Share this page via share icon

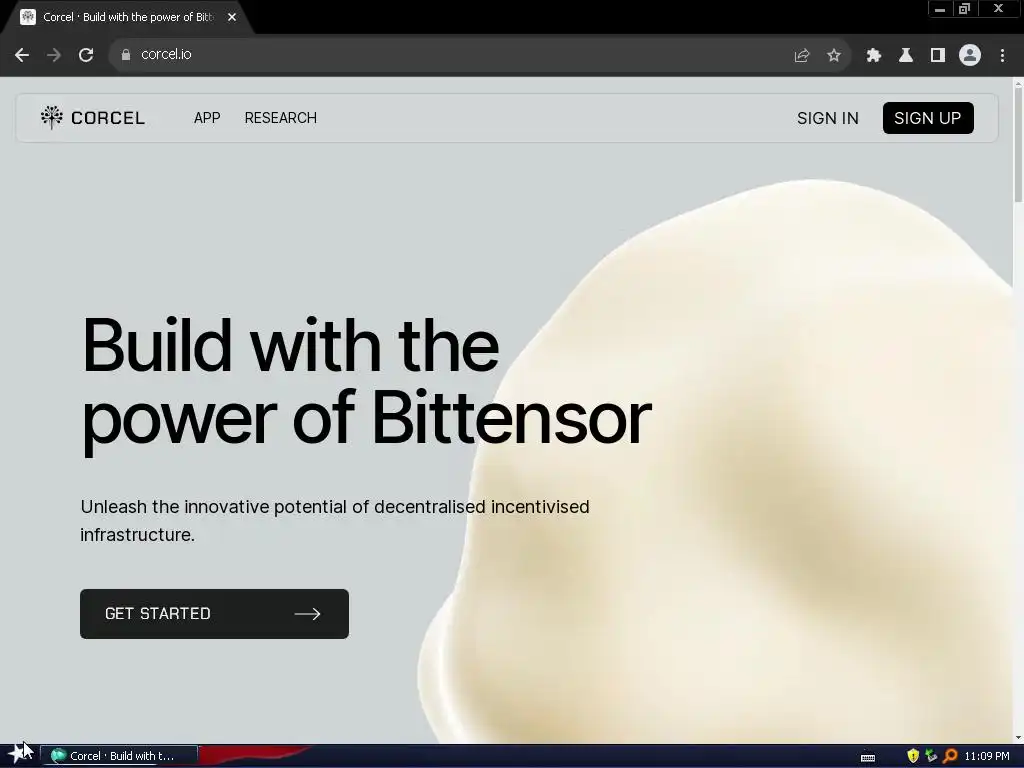(x=802, y=56)
